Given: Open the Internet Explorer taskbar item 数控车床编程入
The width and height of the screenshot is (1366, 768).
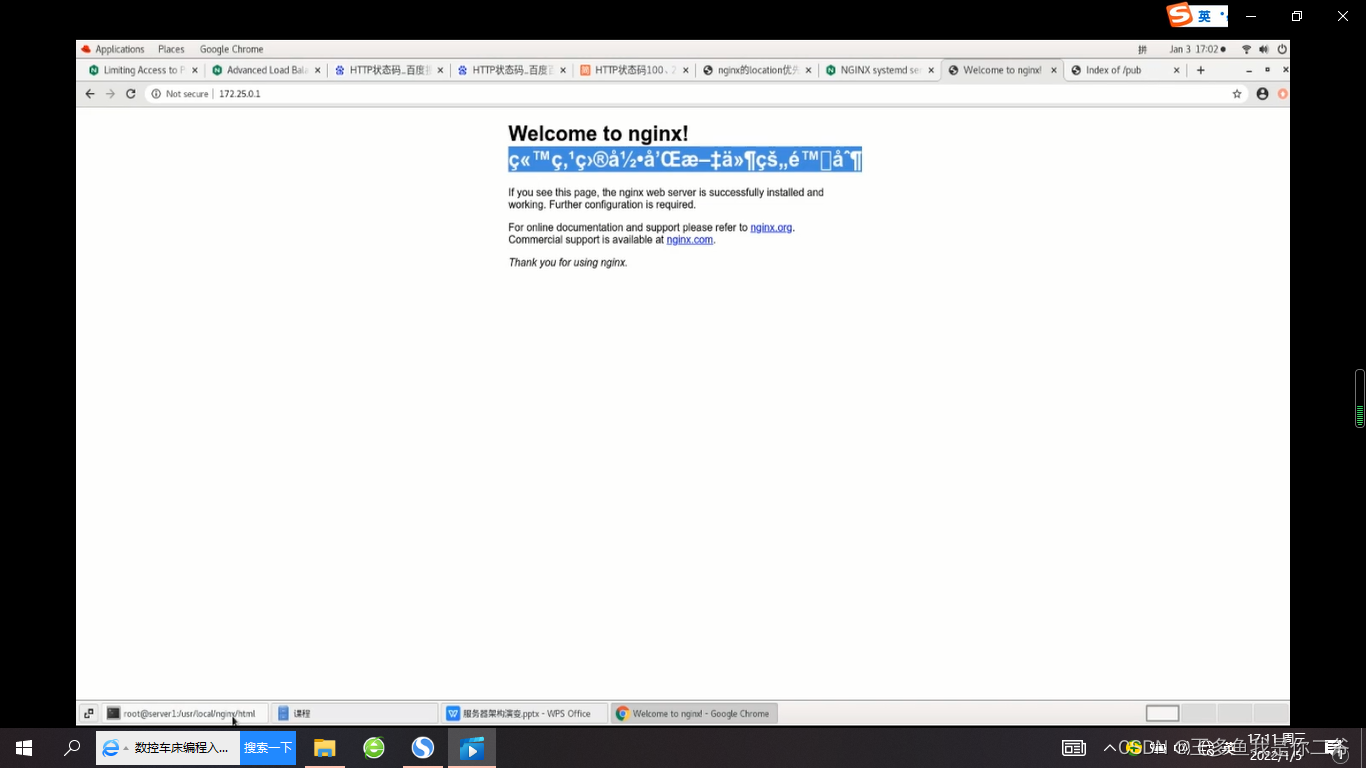Looking at the screenshot, I should pyautogui.click(x=168, y=748).
